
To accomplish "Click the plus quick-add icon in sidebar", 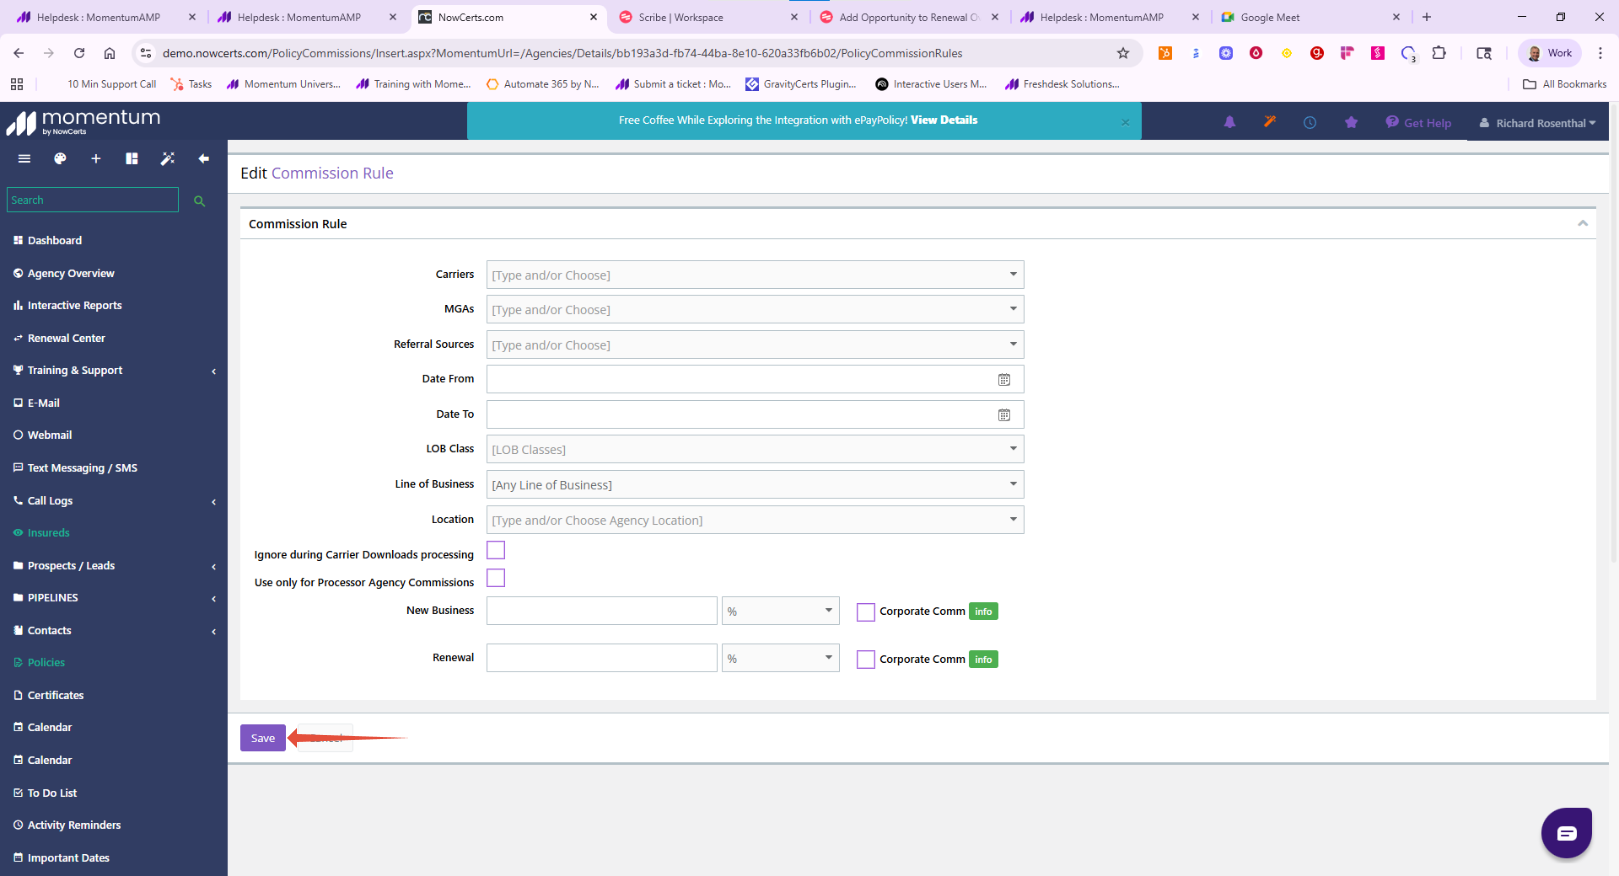I will 96,159.
